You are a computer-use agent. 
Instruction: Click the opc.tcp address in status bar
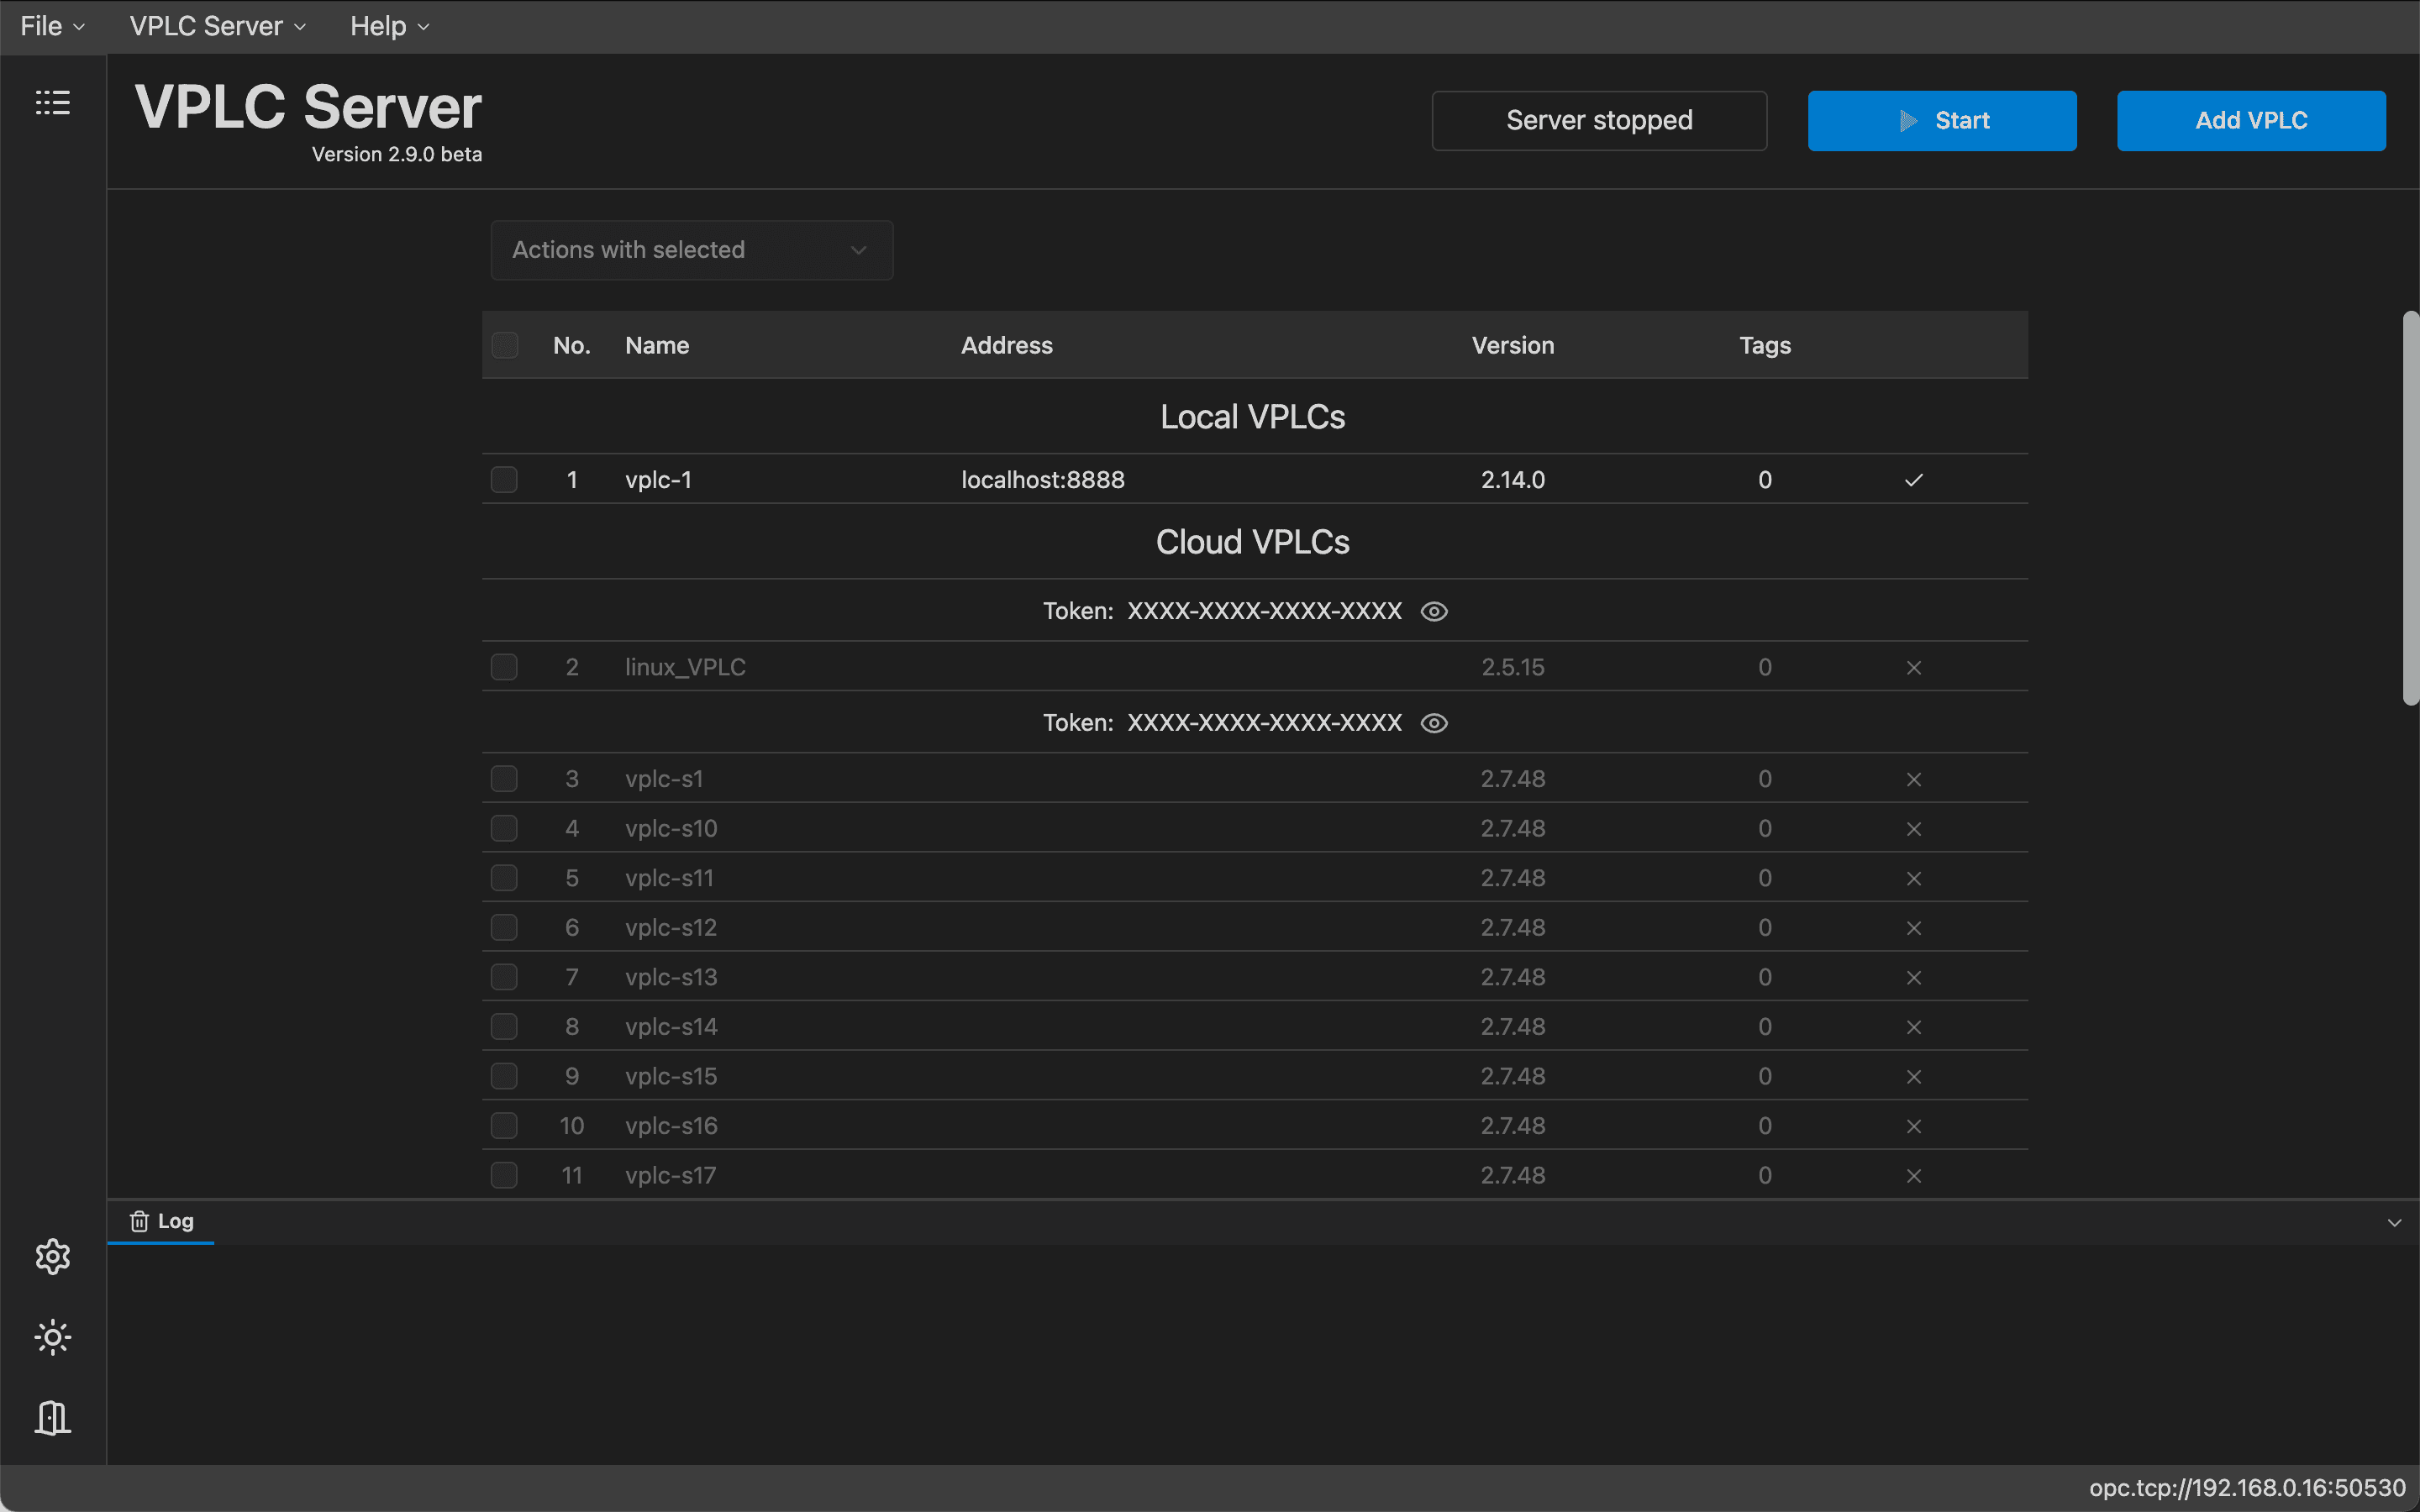tap(2247, 1488)
